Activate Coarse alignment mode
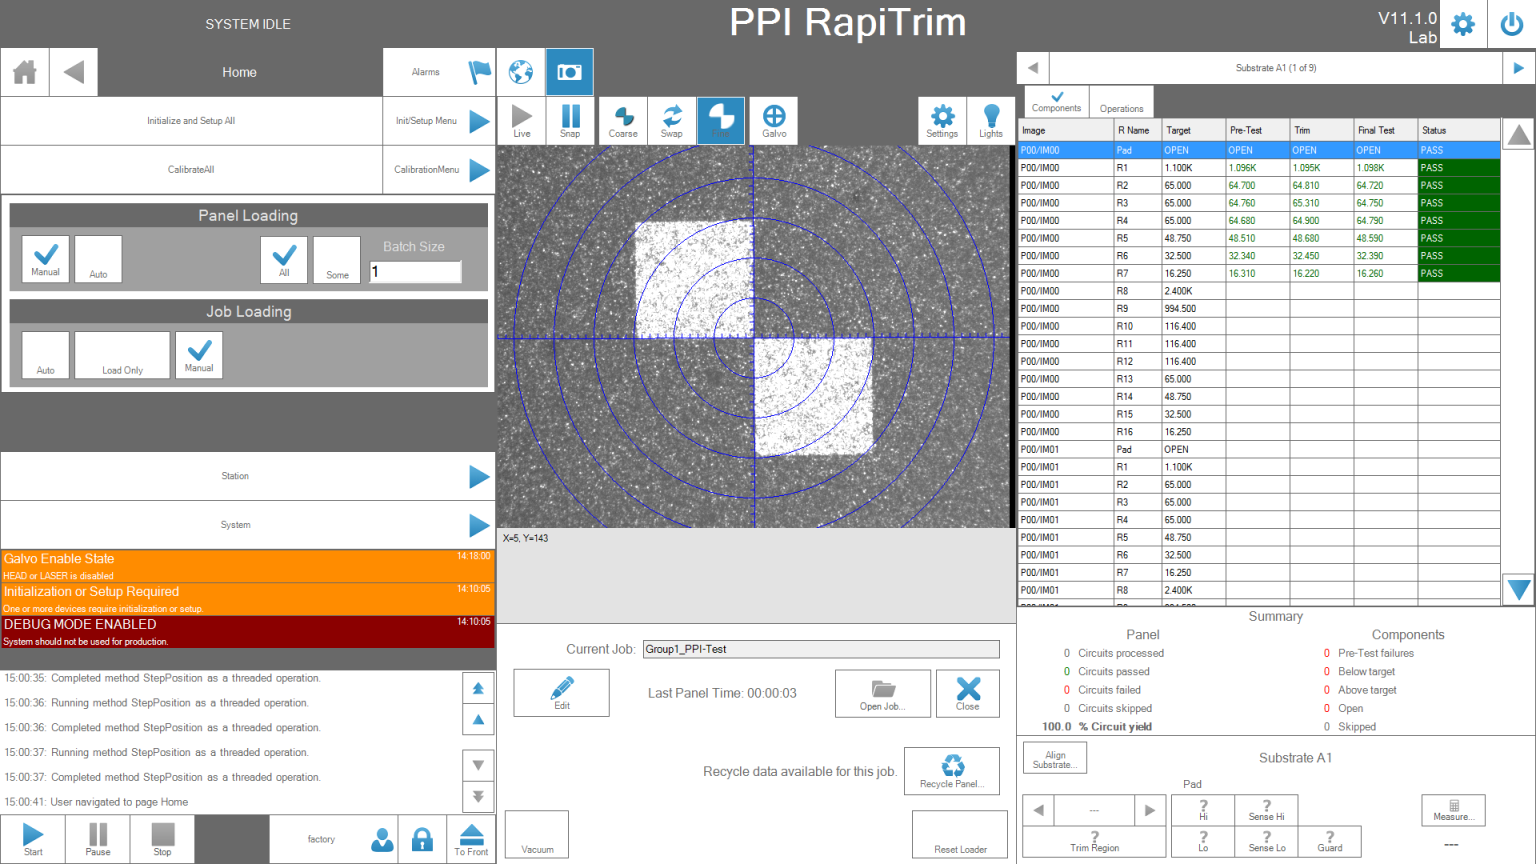1536x864 pixels. pyautogui.click(x=623, y=120)
